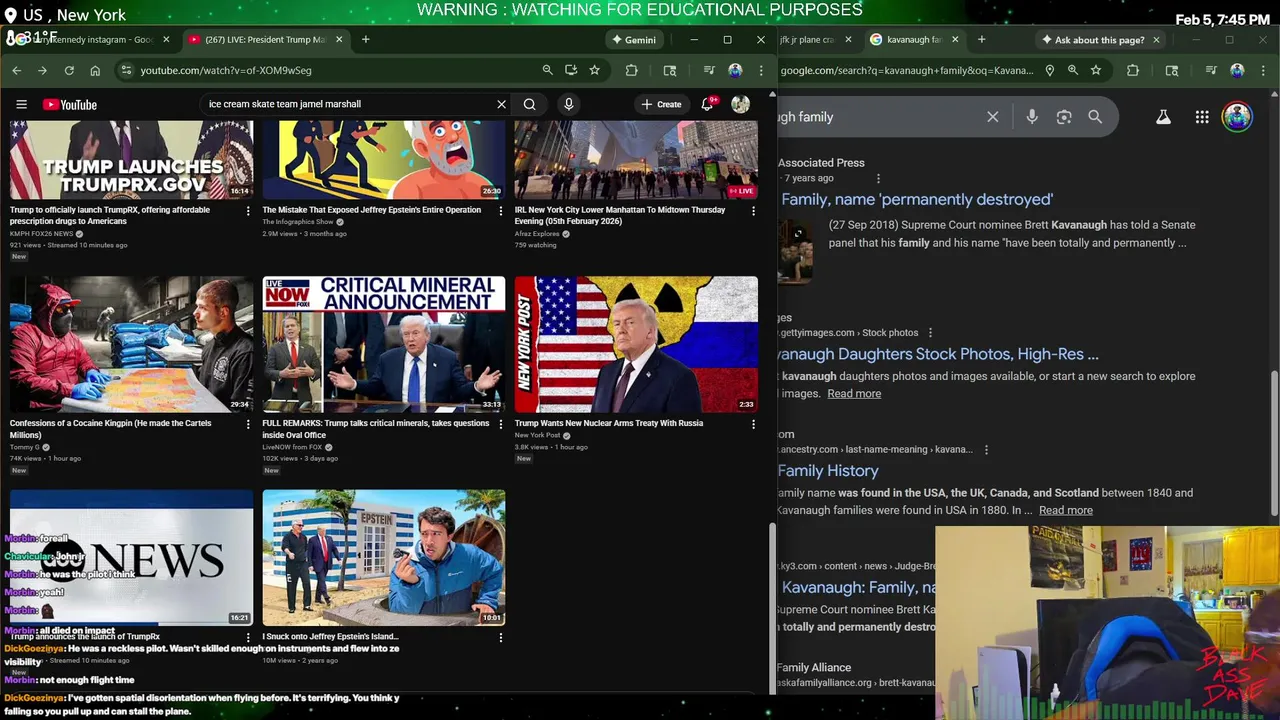Open Chrome menu in Google browser window
Image resolution: width=1280 pixels, height=720 pixels.
click(1263, 70)
